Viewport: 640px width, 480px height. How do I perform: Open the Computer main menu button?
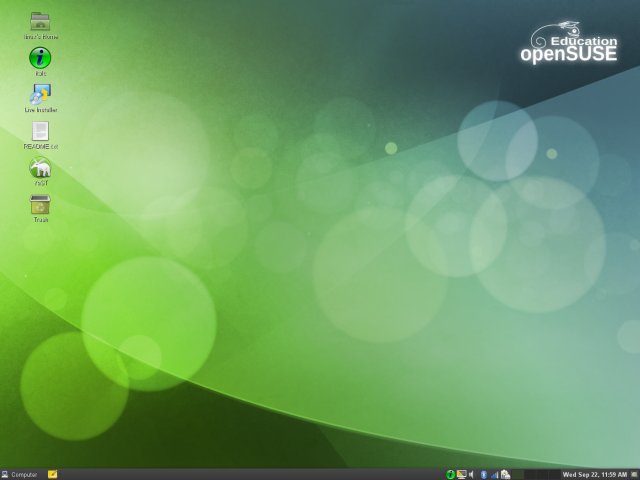(20, 474)
